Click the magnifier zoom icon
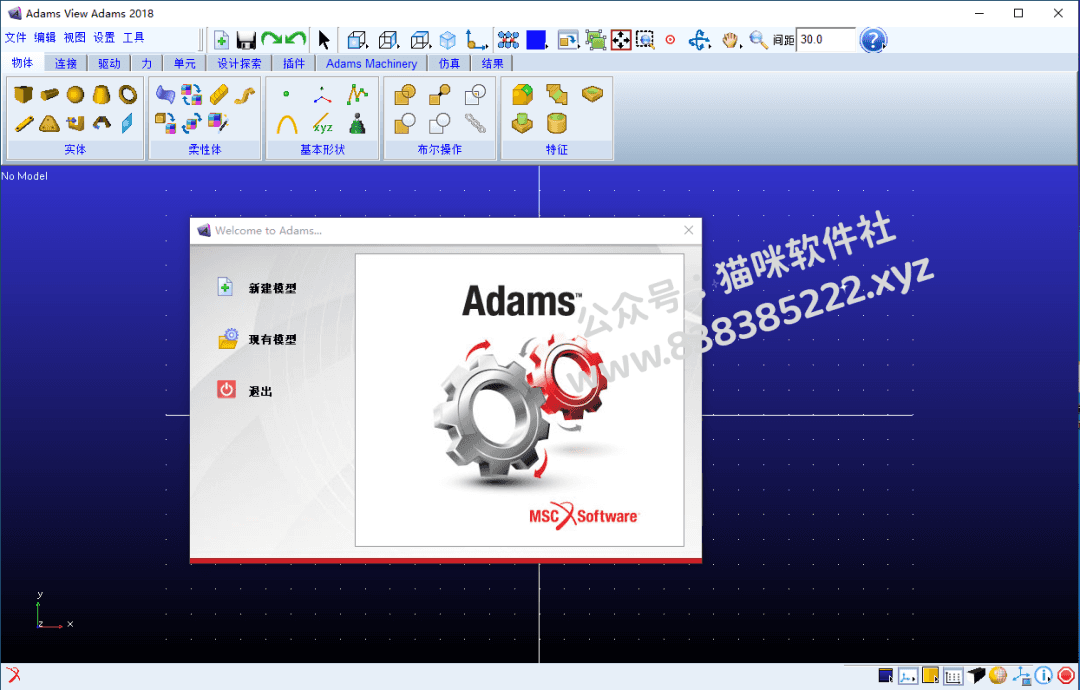 click(x=758, y=40)
